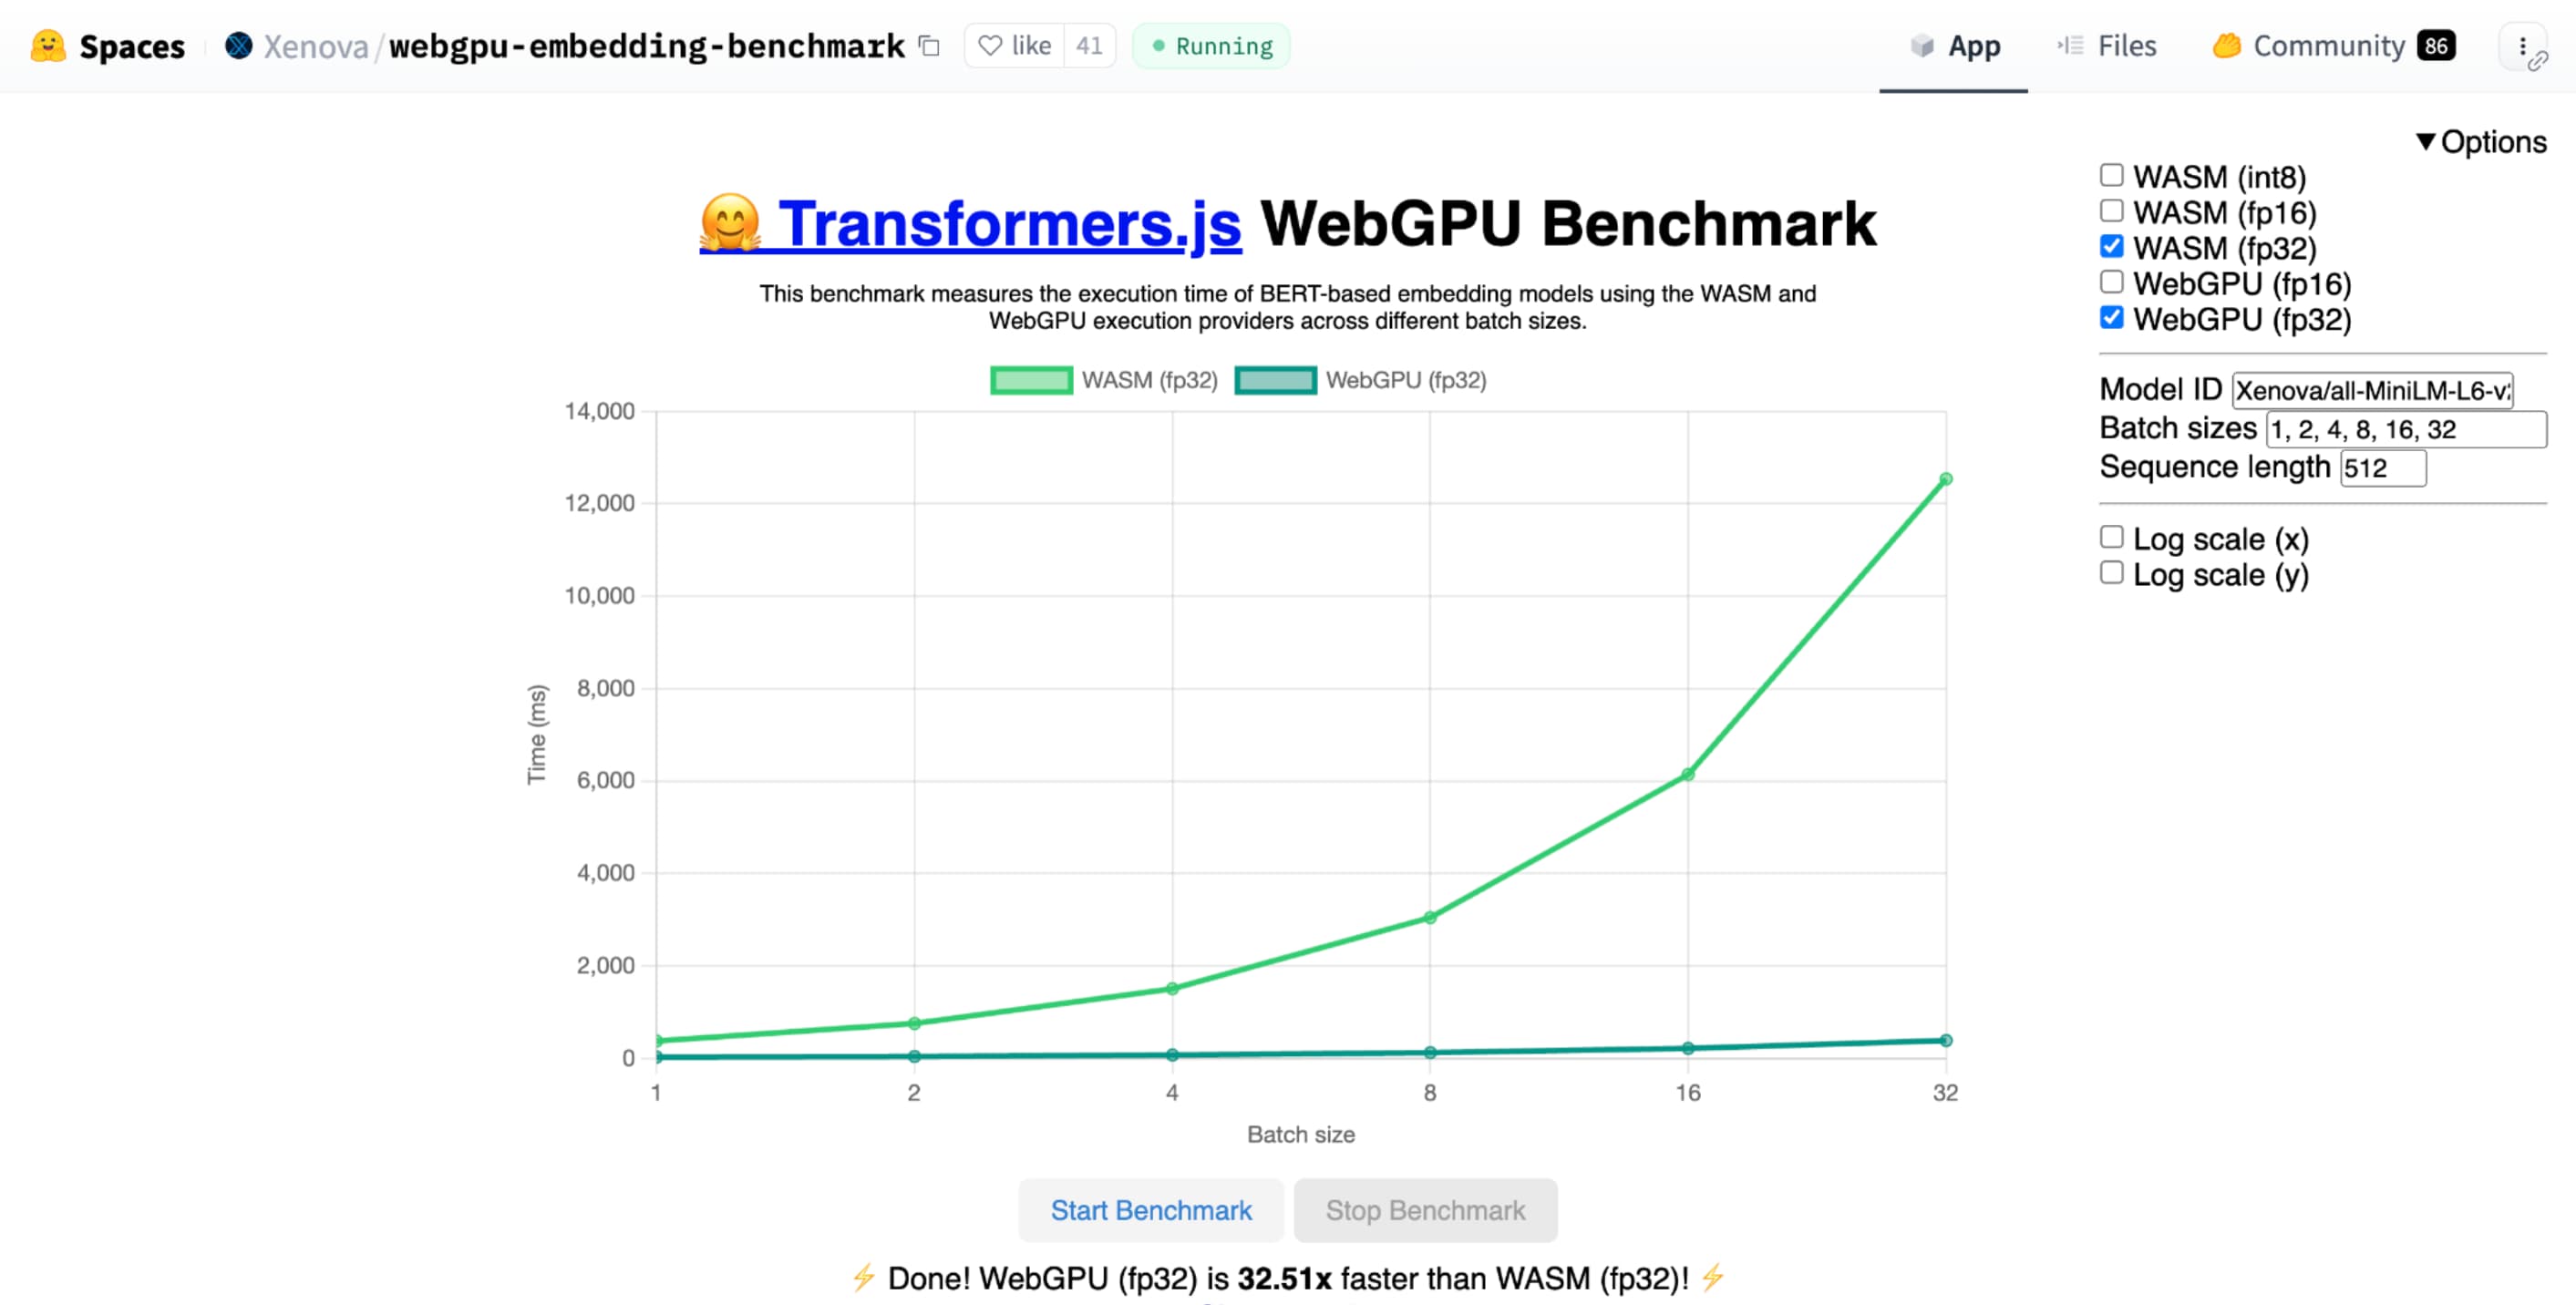Disable WebGPU fp32 checkbox

pyautogui.click(x=2110, y=320)
